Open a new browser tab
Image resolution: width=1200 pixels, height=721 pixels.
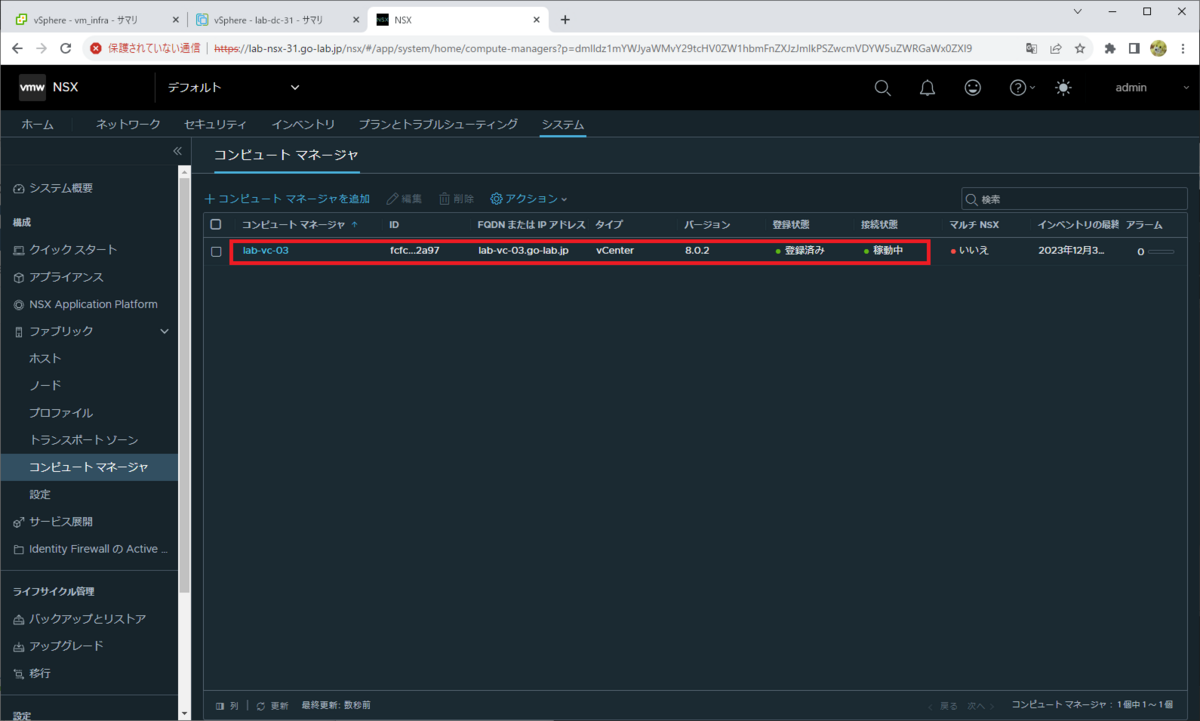pyautogui.click(x=565, y=19)
